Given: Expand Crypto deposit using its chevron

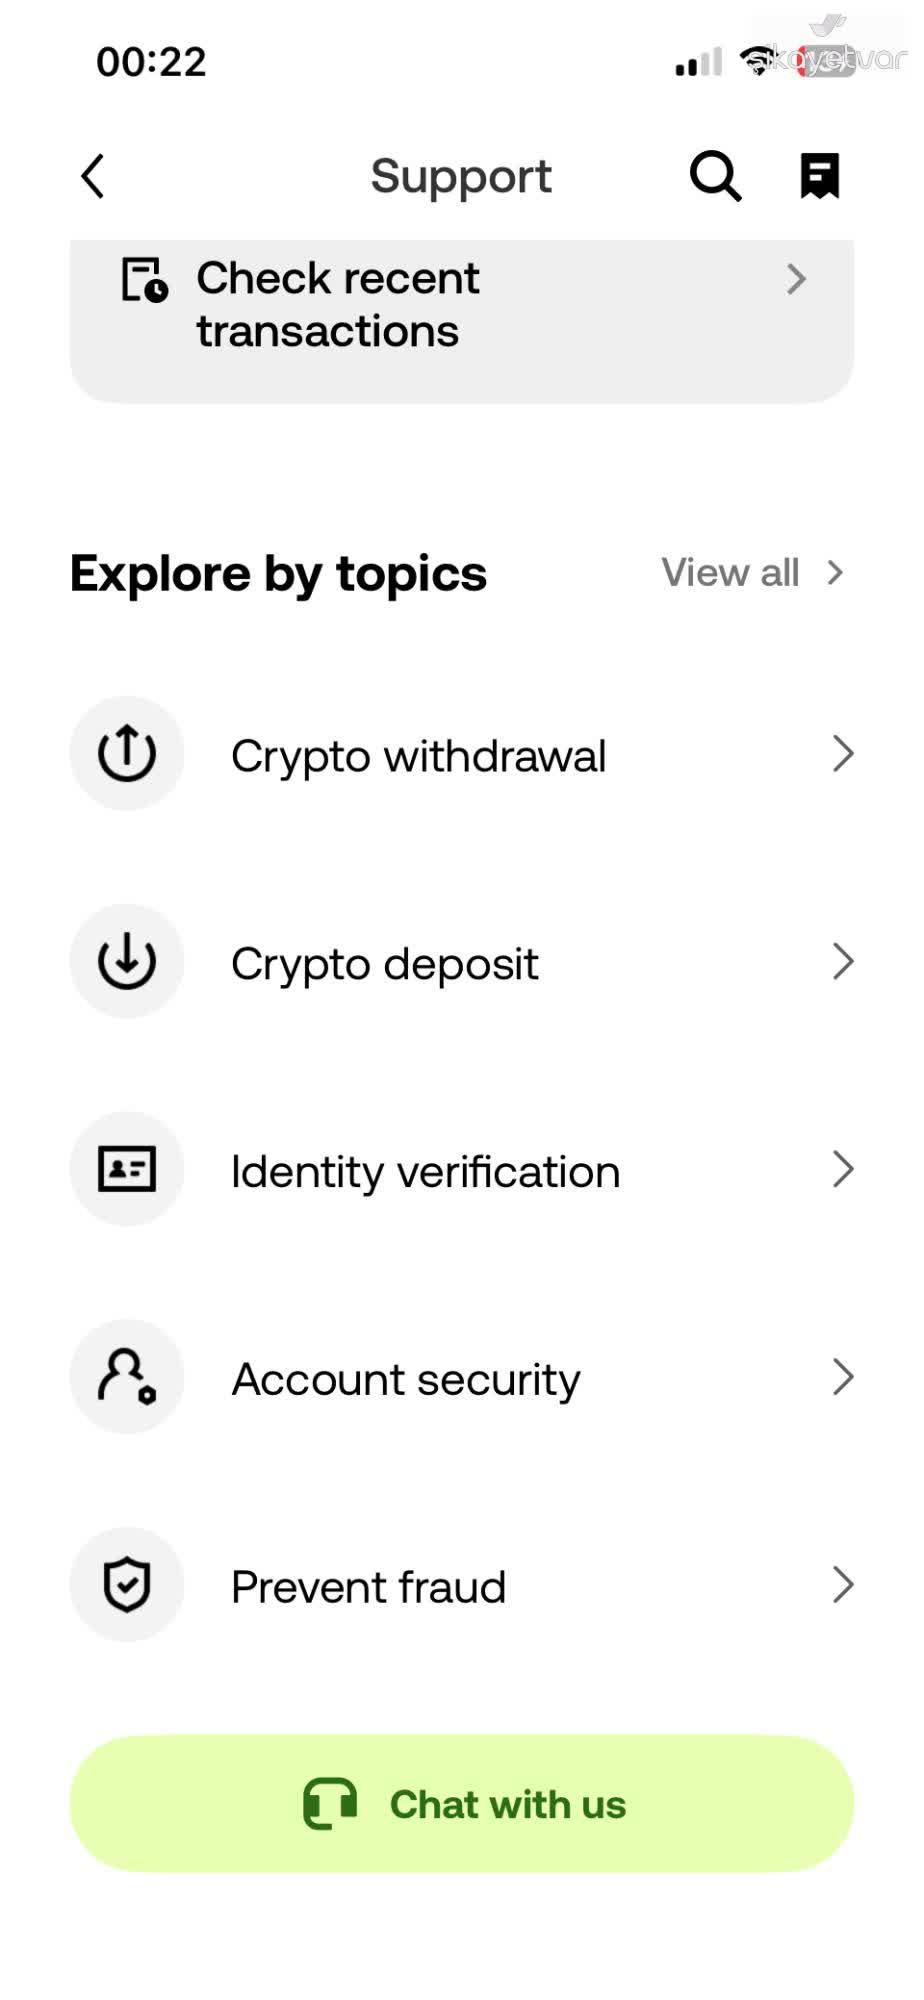Looking at the screenshot, I should [843, 961].
